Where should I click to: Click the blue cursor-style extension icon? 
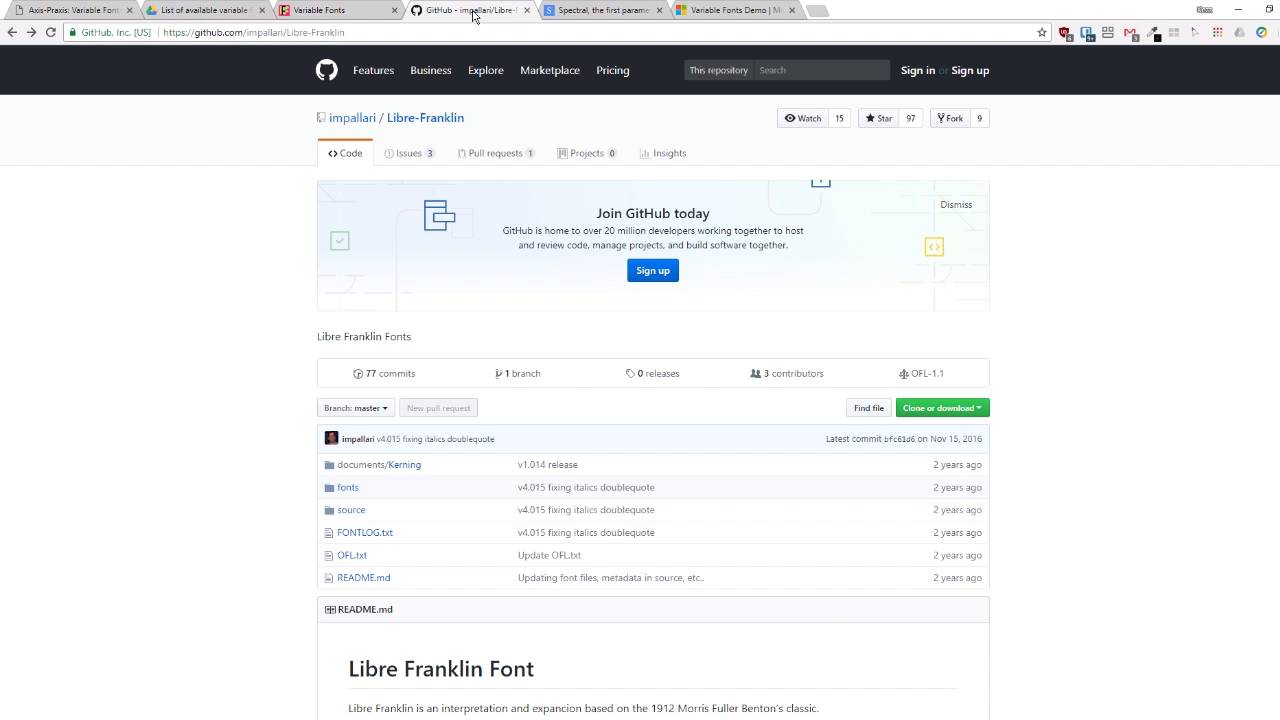1195,32
